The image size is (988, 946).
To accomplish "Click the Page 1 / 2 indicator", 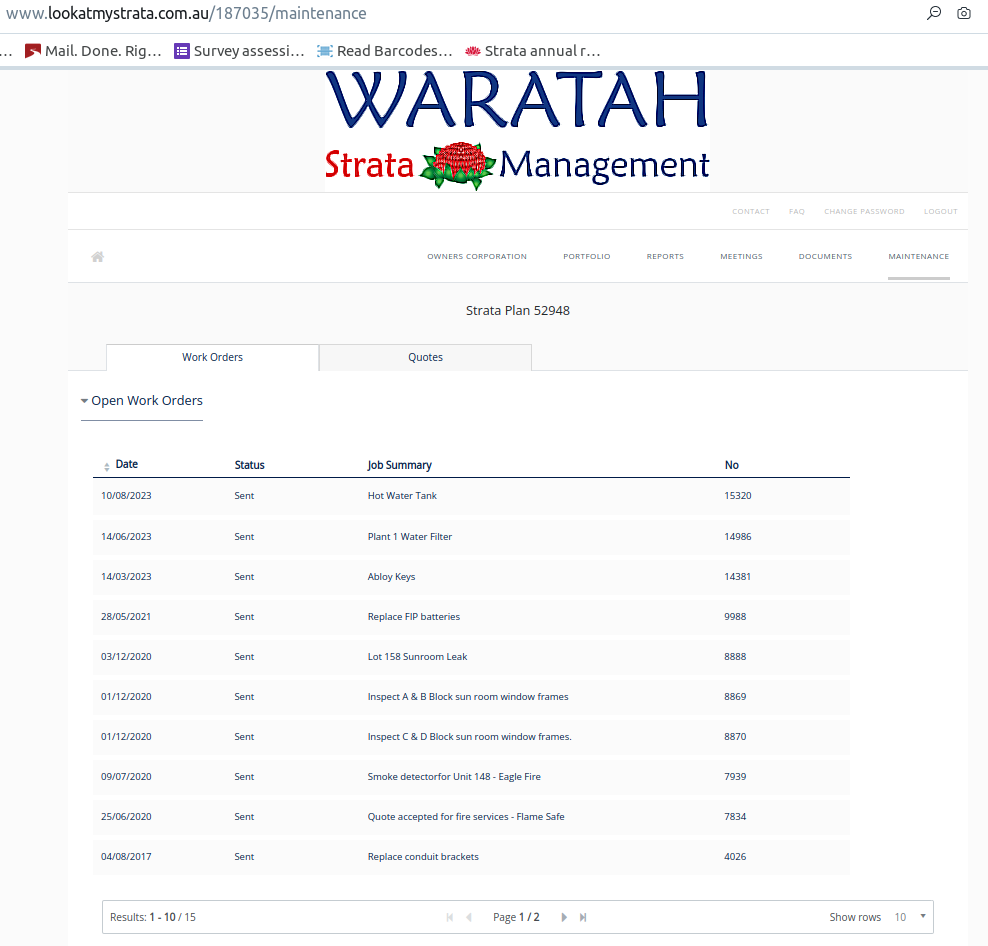I will (x=516, y=918).
